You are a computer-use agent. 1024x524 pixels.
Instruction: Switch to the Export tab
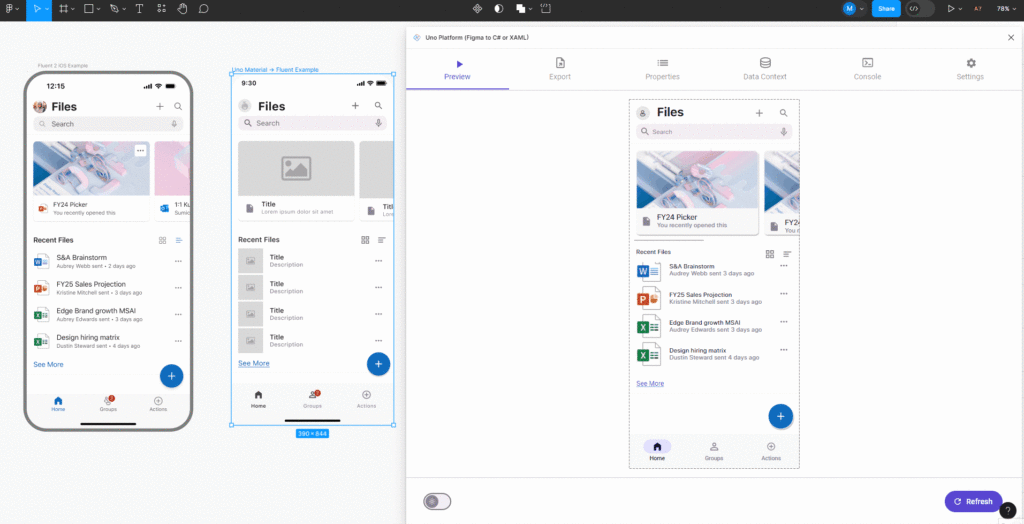tap(560, 68)
